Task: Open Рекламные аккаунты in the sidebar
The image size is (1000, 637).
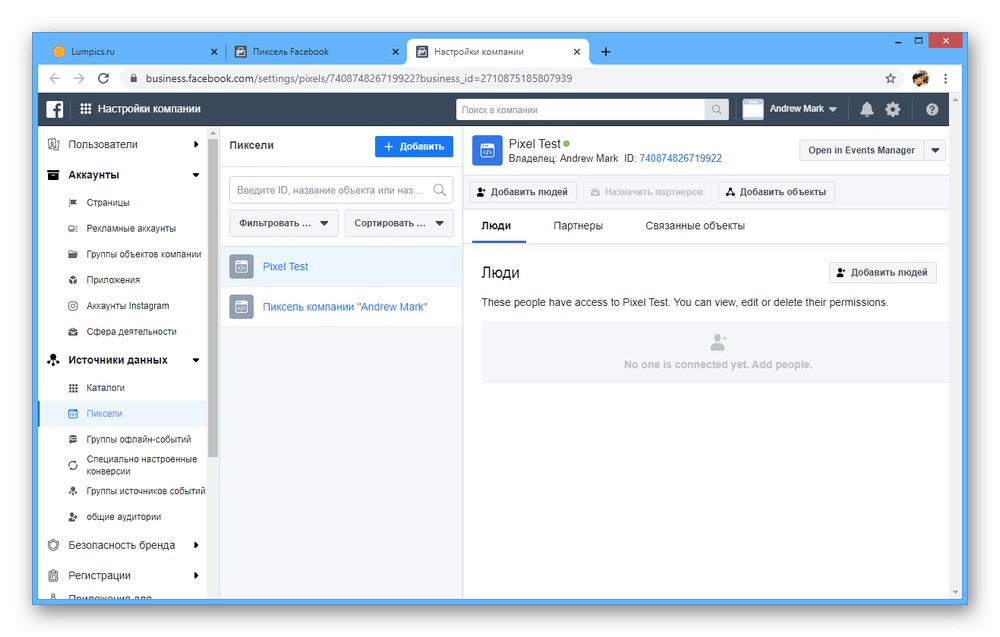Action: click(131, 228)
